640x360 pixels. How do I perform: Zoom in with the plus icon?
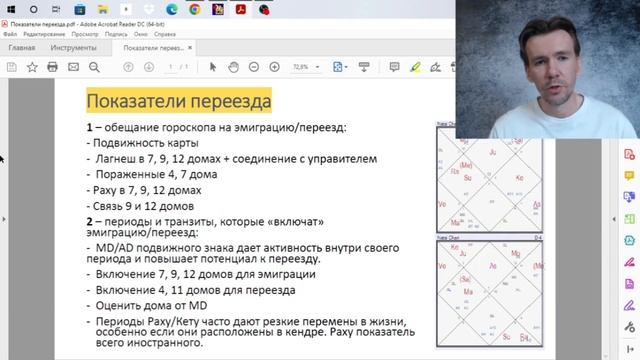275,67
